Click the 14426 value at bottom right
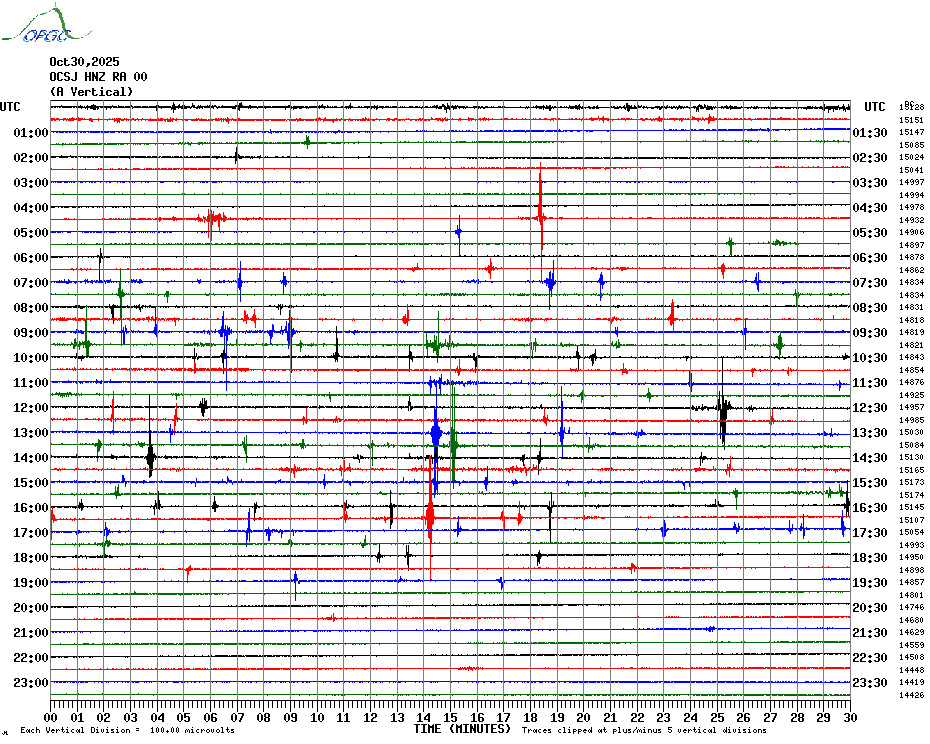930x744 pixels. pyautogui.click(x=911, y=695)
